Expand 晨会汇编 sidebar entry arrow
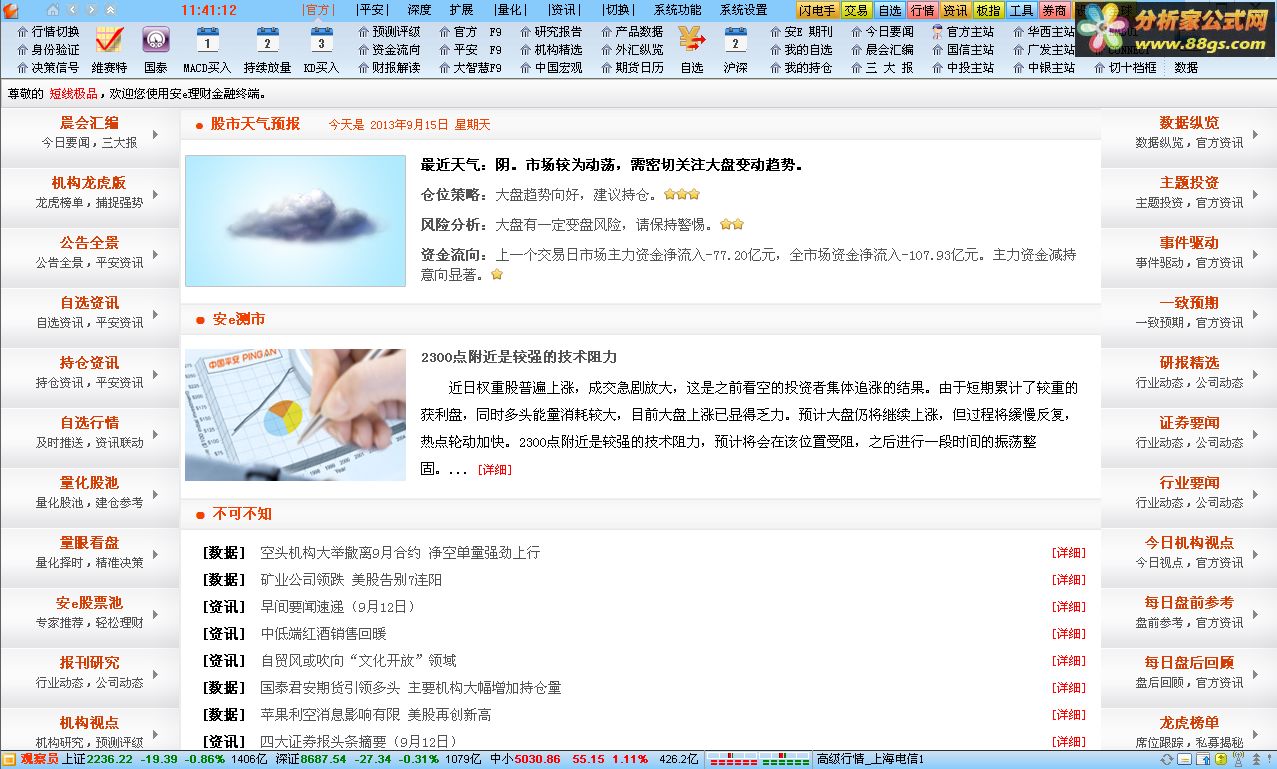Screen dimensions: 1277x769 155,134
